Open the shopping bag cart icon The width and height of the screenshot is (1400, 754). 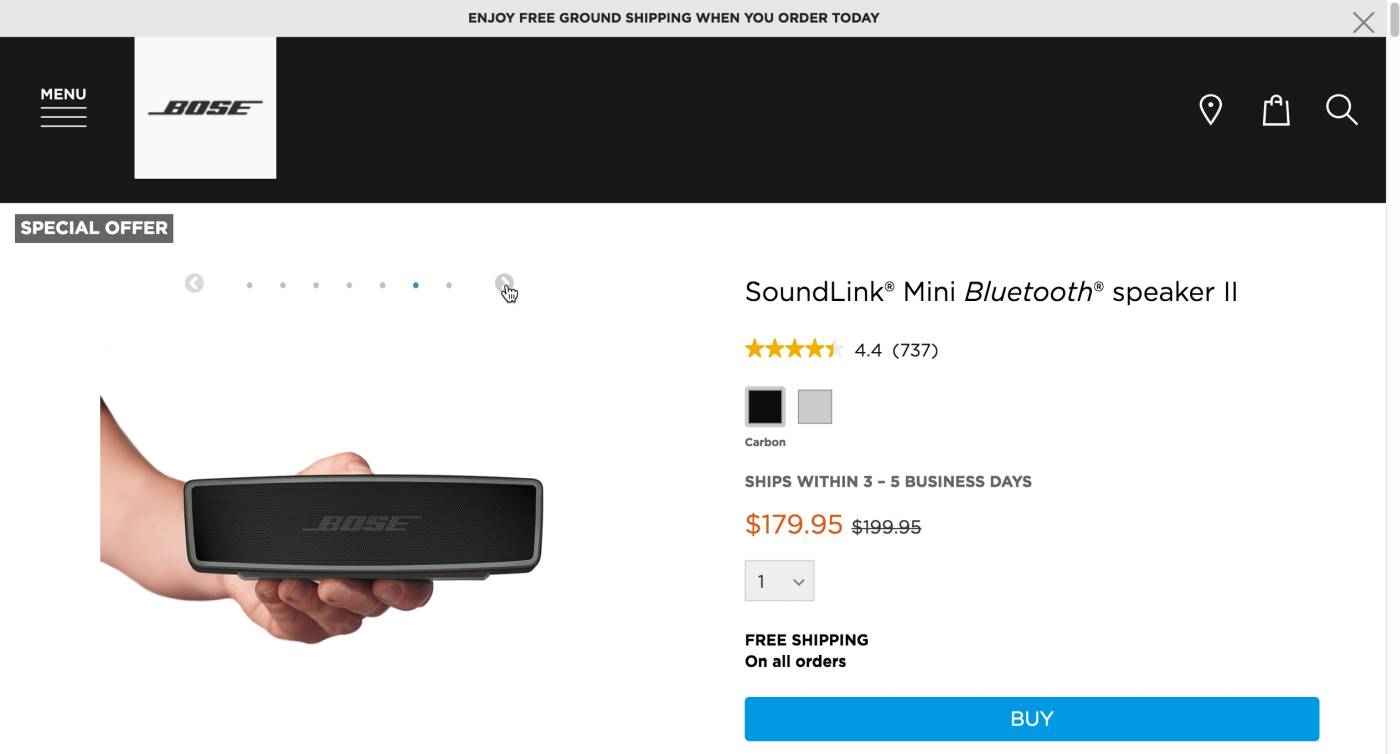[1275, 109]
